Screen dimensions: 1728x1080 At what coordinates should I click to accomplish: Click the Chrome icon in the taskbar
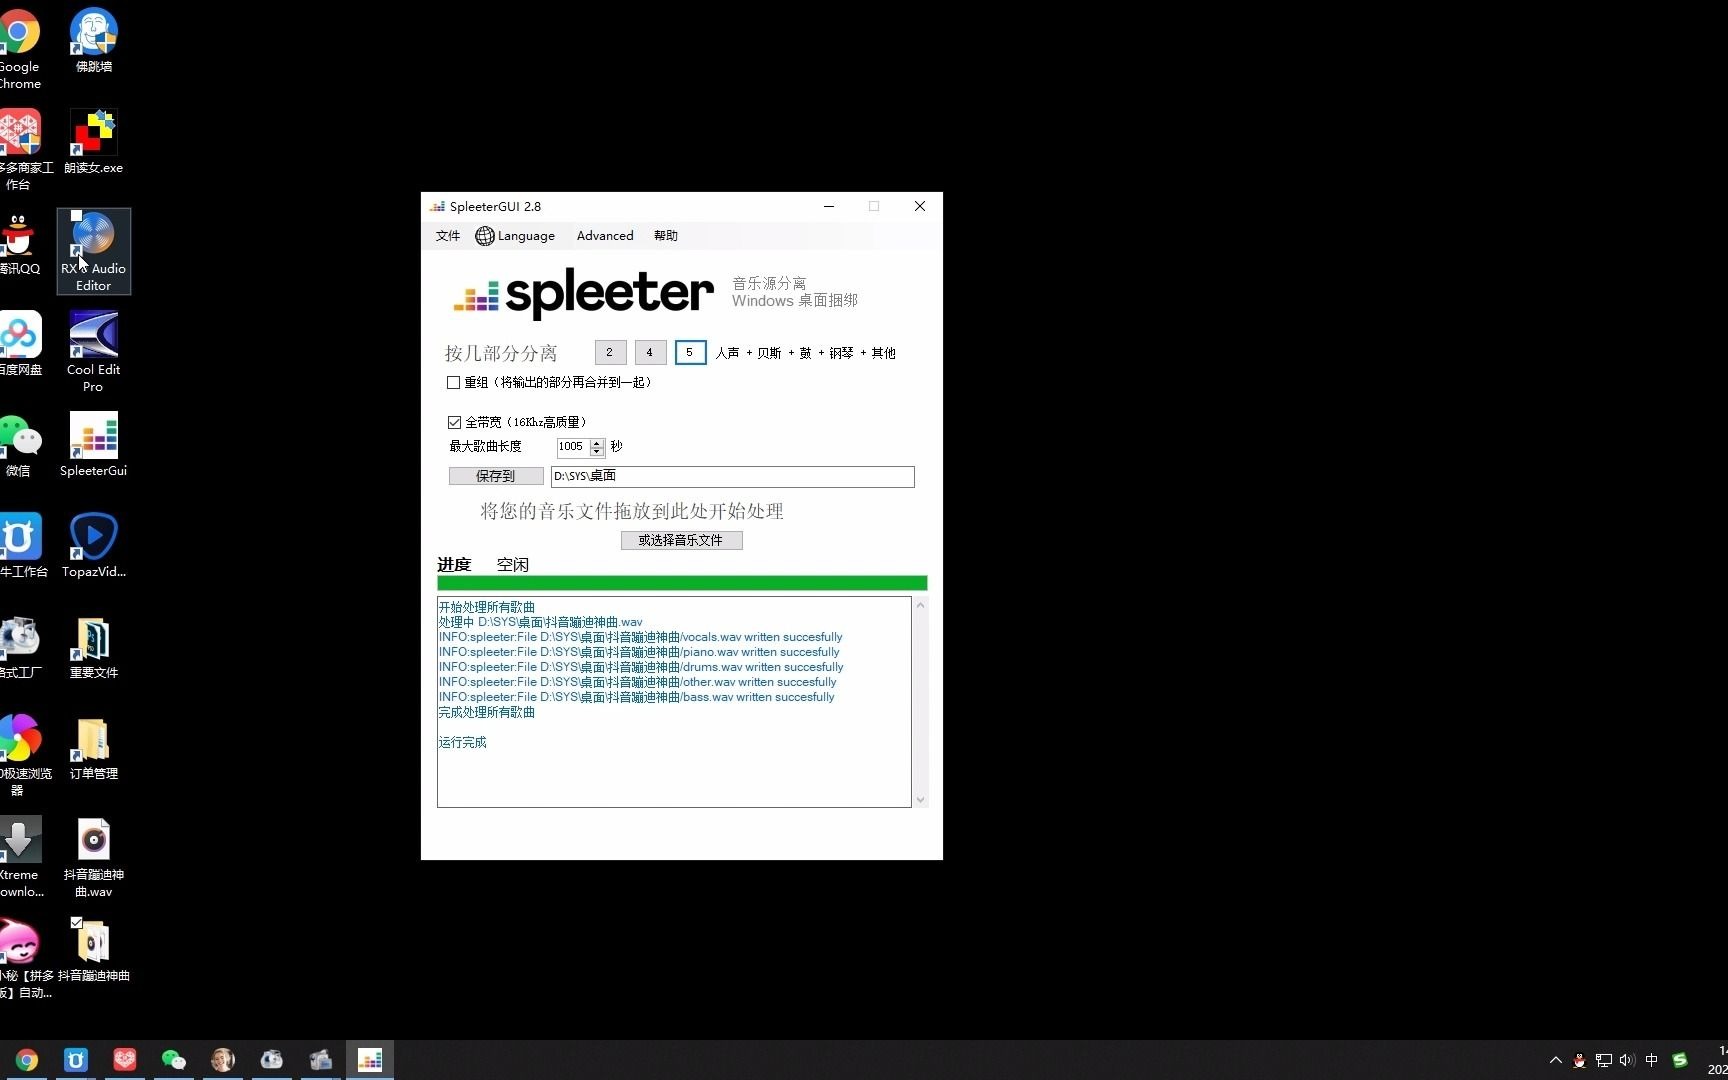27,1060
